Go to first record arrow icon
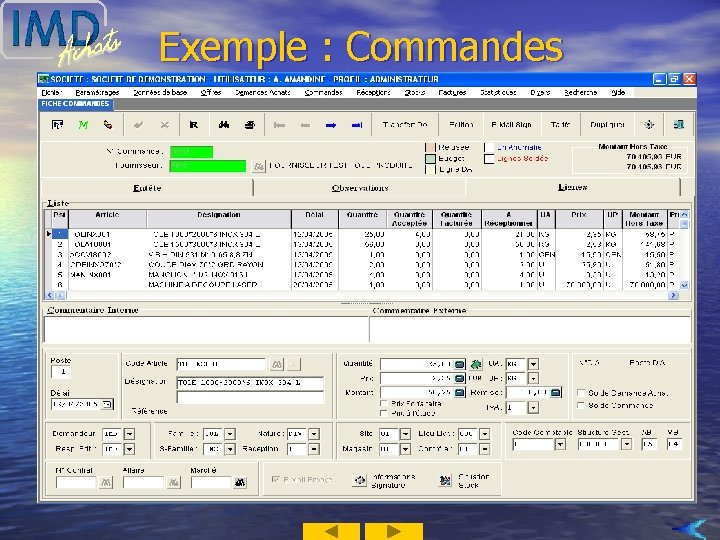Screen dimensions: 720x540 (x=279, y=125)
